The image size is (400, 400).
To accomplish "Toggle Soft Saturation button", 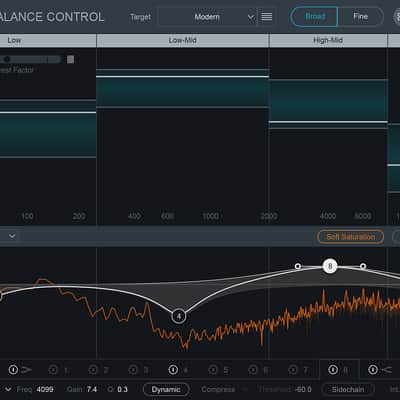I will [350, 237].
